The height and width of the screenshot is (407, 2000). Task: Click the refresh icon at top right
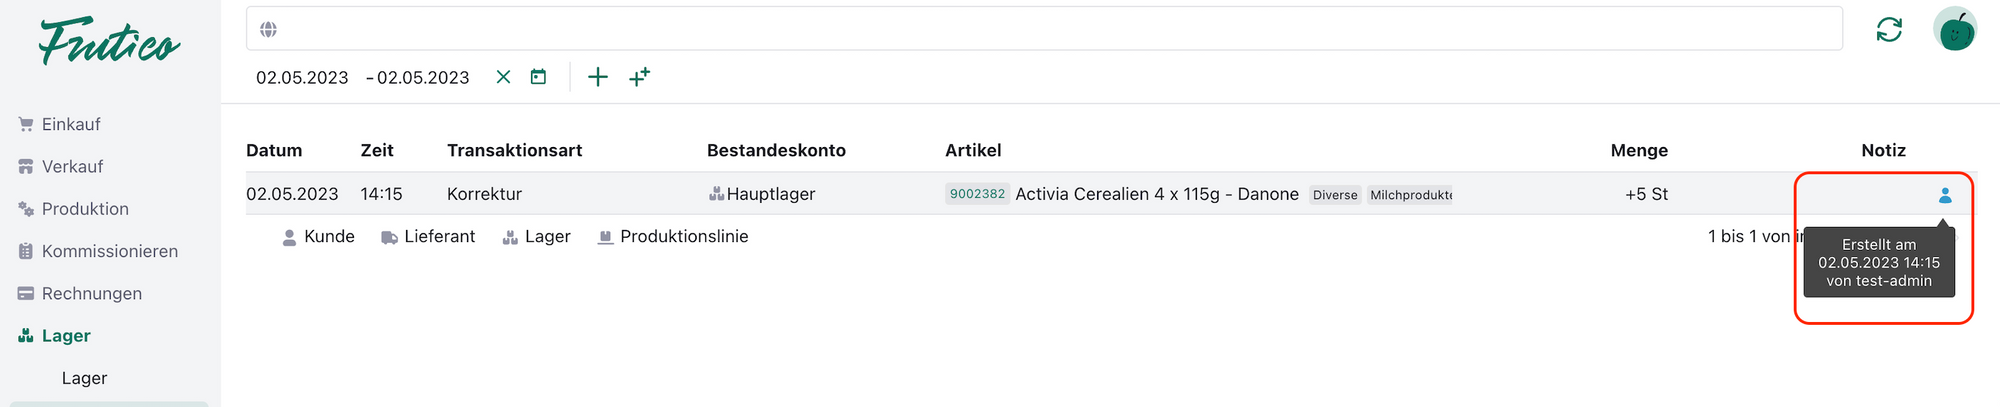click(x=1889, y=30)
